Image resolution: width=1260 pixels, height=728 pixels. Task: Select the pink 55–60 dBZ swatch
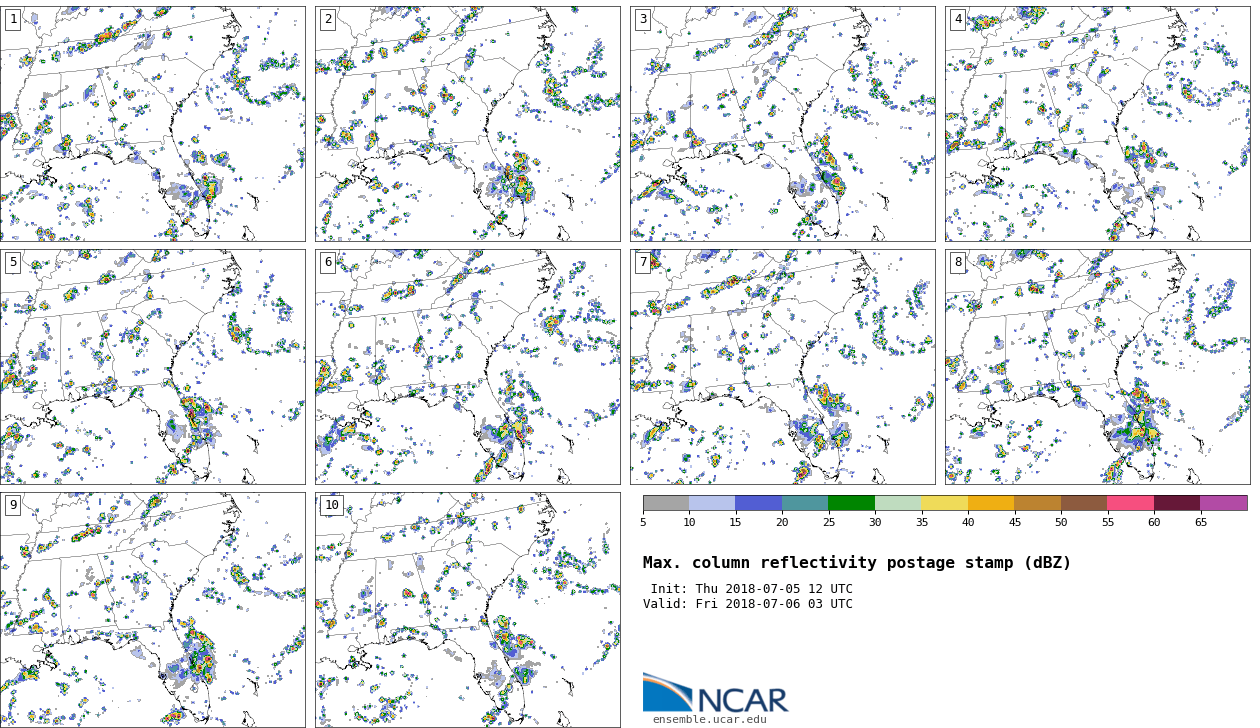click(x=1130, y=503)
